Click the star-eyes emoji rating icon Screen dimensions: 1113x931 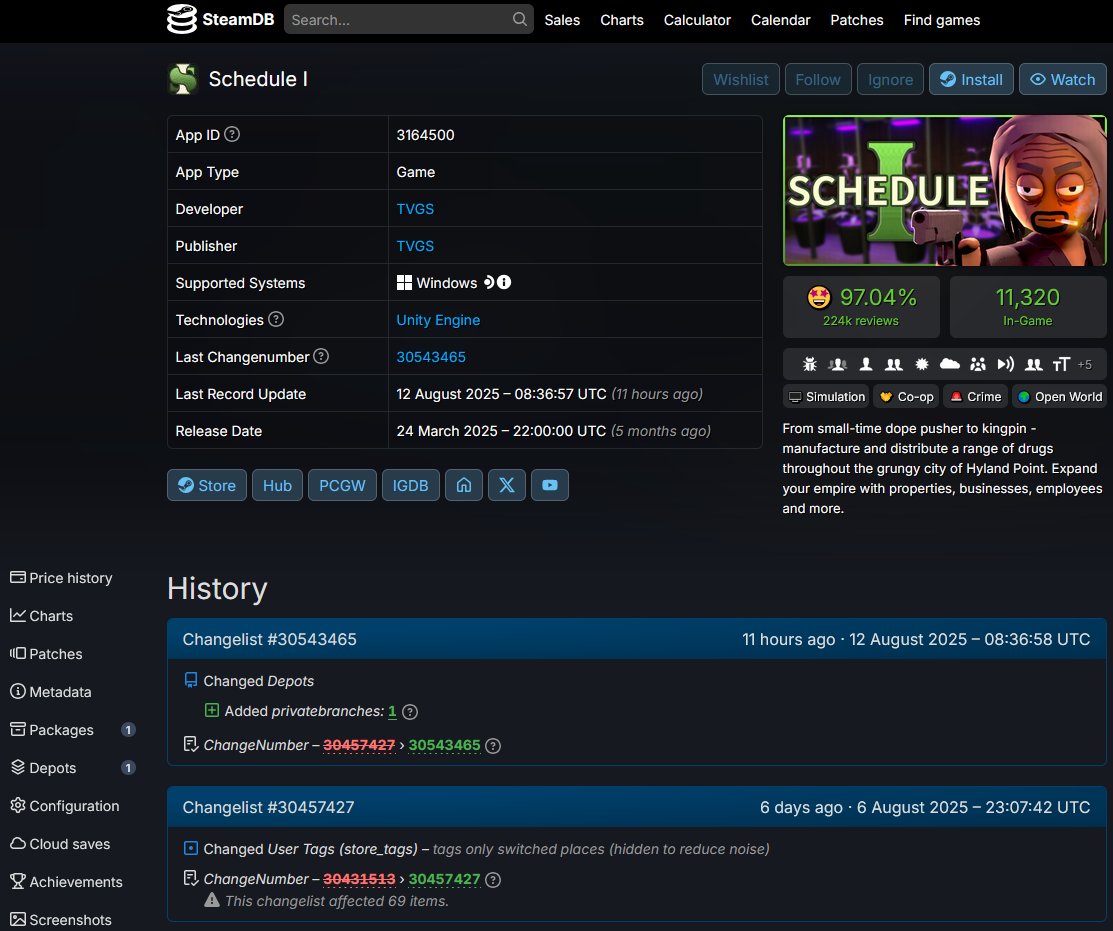click(818, 297)
